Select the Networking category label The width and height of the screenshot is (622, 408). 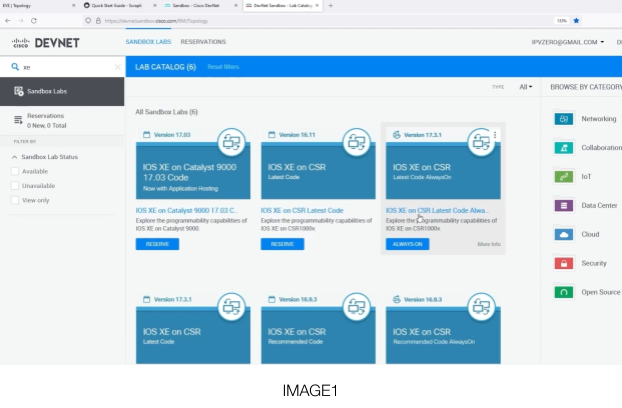(x=599, y=119)
